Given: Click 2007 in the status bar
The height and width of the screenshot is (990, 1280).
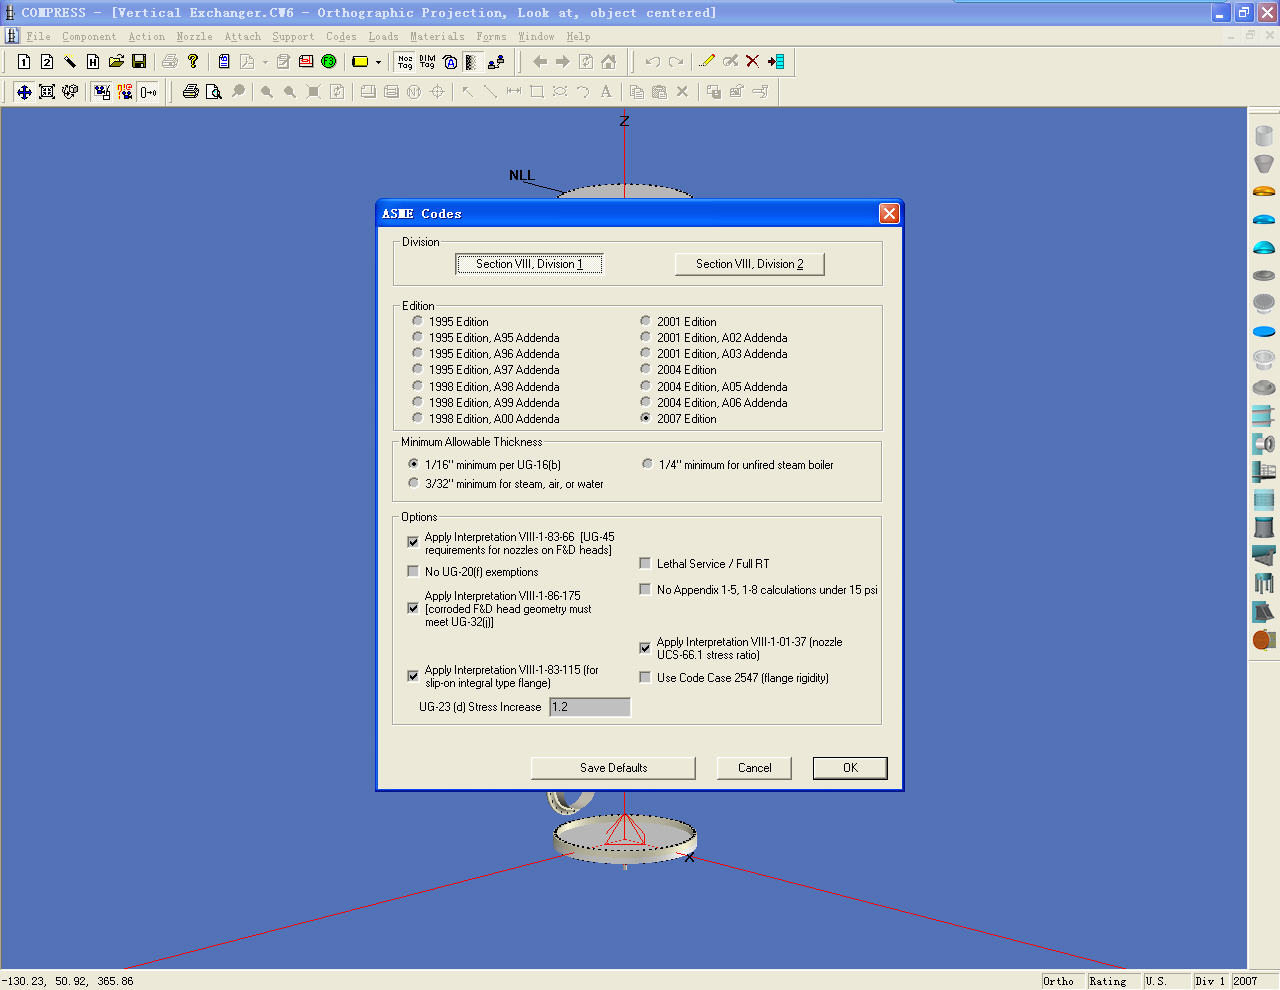Looking at the screenshot, I should pyautogui.click(x=1253, y=981).
